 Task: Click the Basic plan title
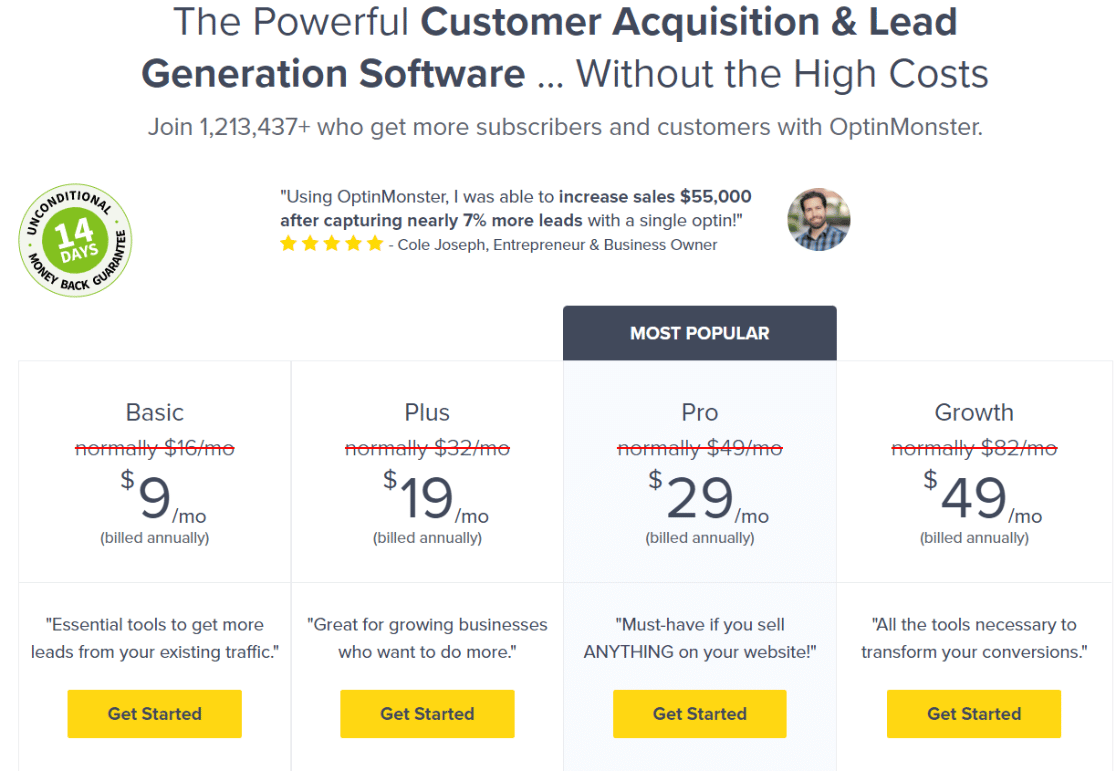point(154,412)
